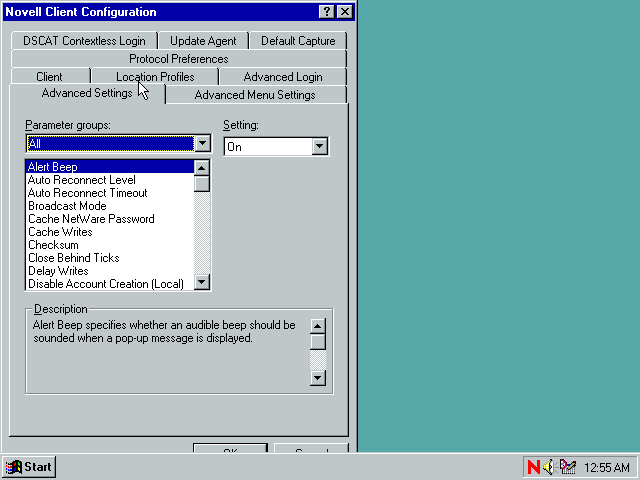640x480 pixels.
Task: Open the red Novell N tray icon
Action: click(533, 467)
